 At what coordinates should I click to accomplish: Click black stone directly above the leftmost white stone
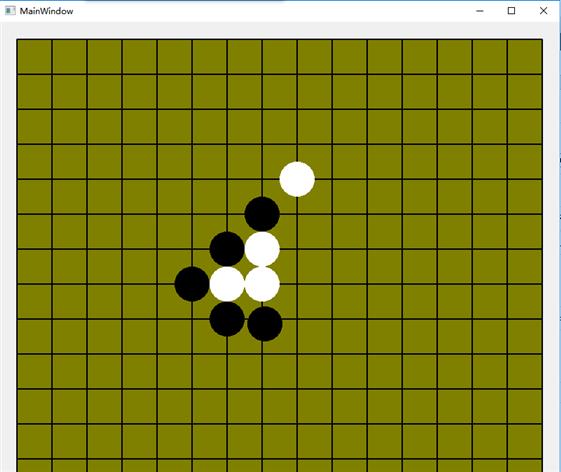point(227,249)
